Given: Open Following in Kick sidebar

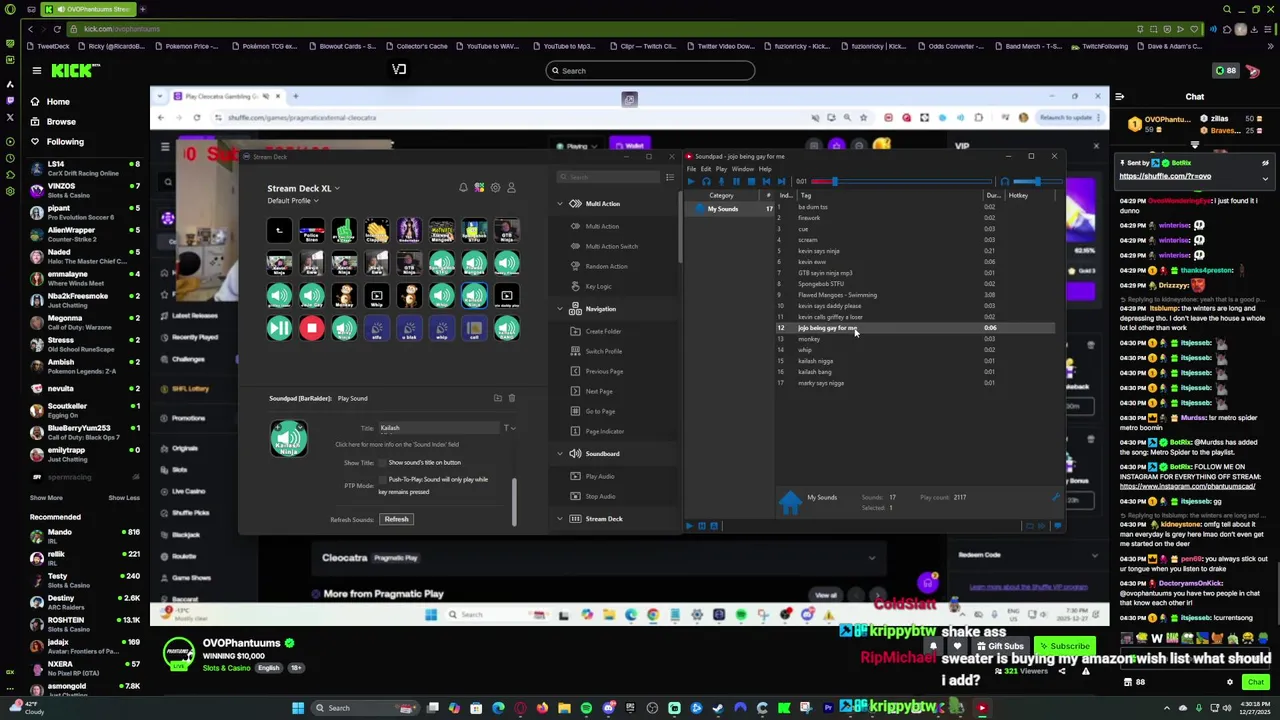Looking at the screenshot, I should (x=65, y=142).
